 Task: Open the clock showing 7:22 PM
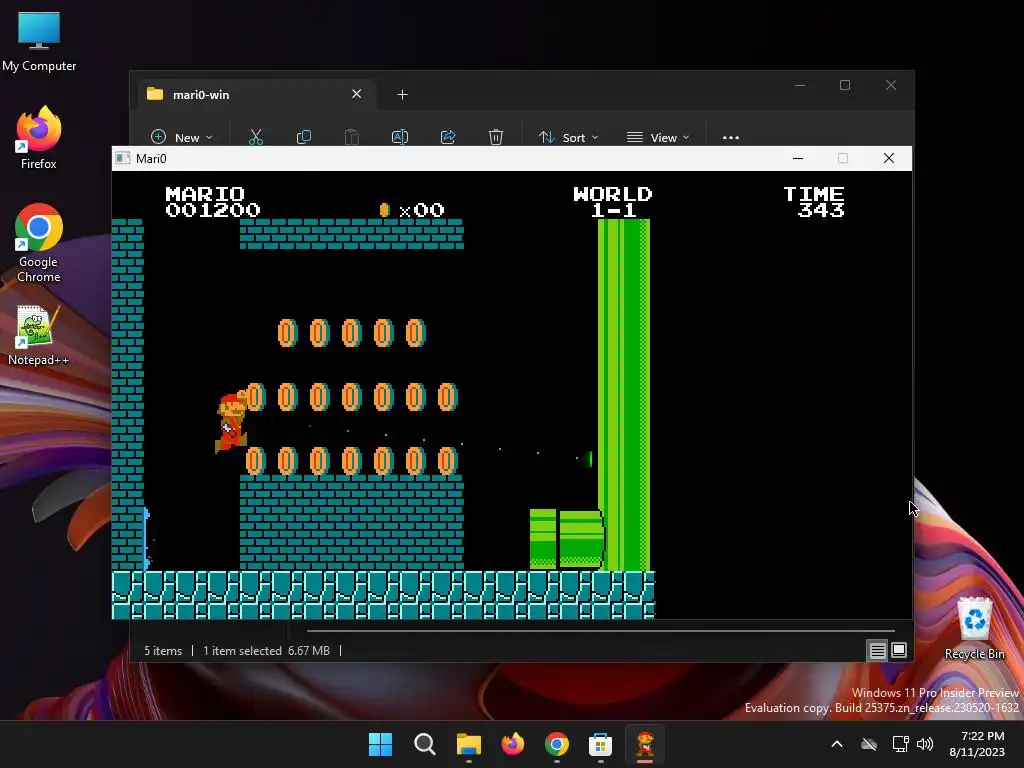977,744
